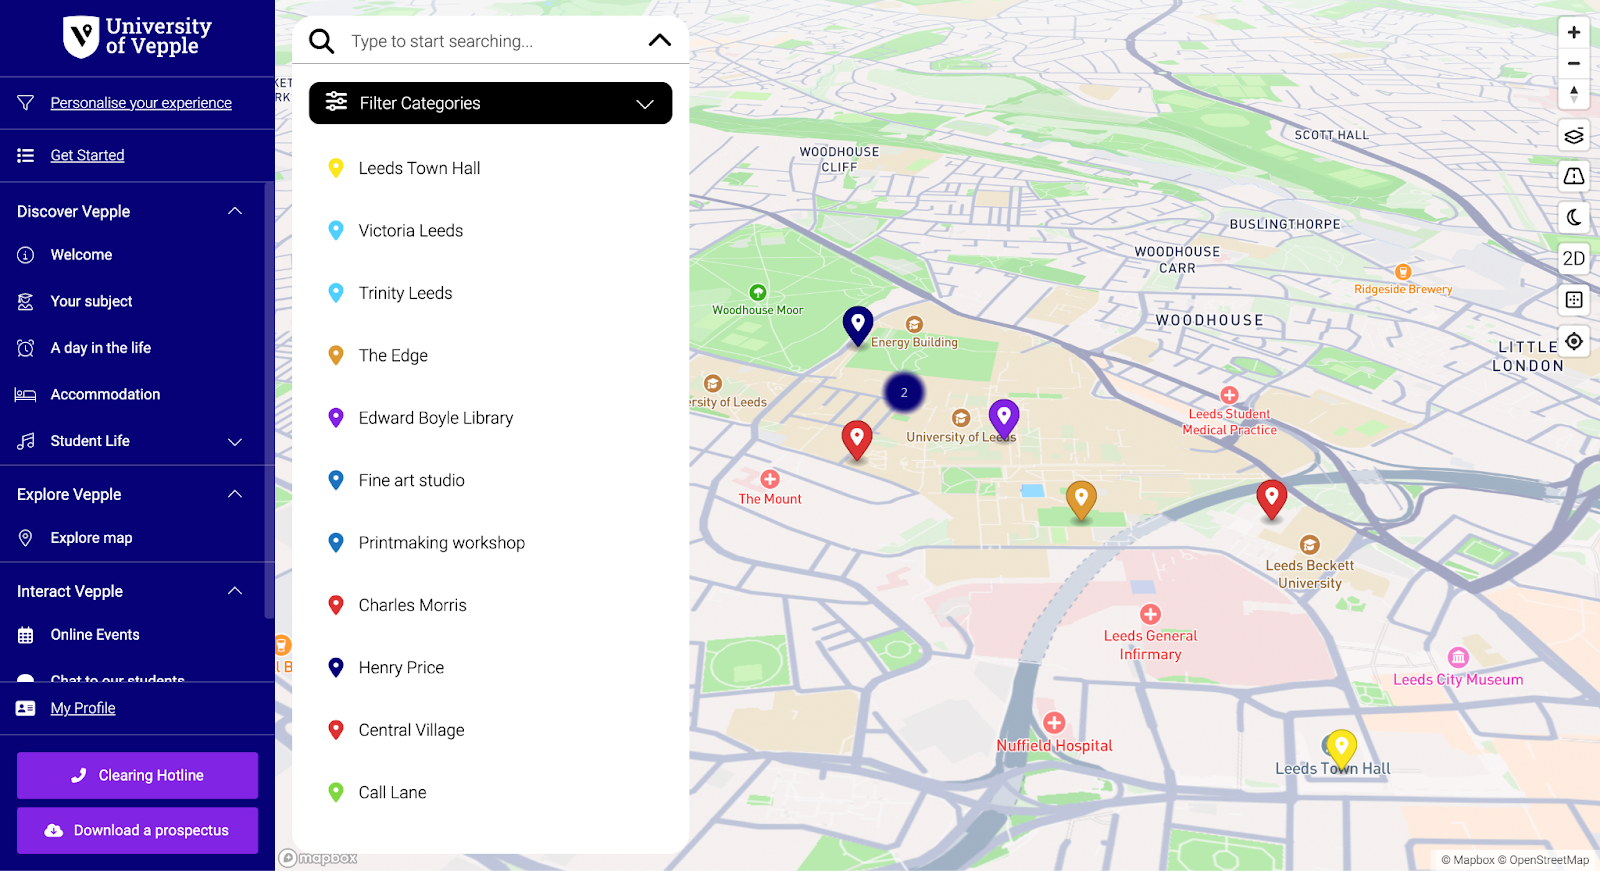Click the orange map marker on campus
This screenshot has height=871, width=1600.
point(1081,500)
